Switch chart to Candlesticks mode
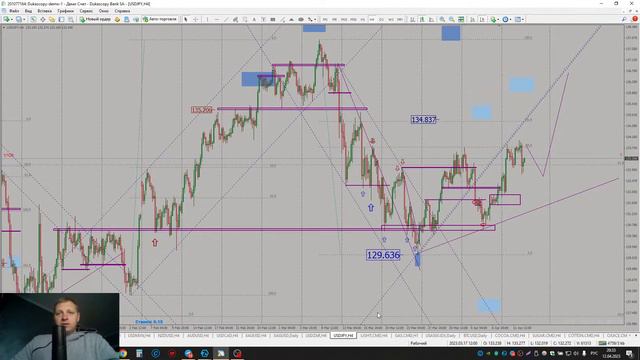 [x=422, y=19]
